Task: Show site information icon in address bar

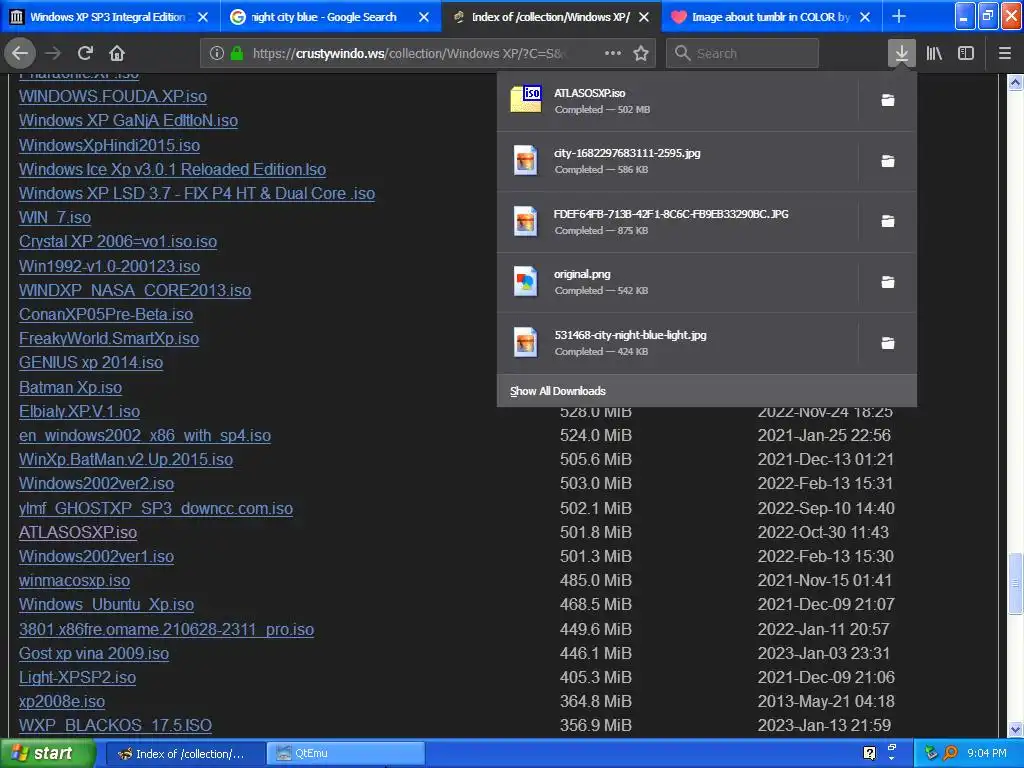Action: 216,54
